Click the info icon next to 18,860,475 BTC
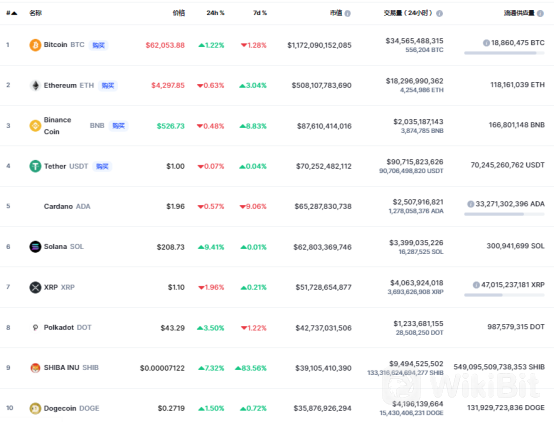The image size is (554, 422). 486,43
